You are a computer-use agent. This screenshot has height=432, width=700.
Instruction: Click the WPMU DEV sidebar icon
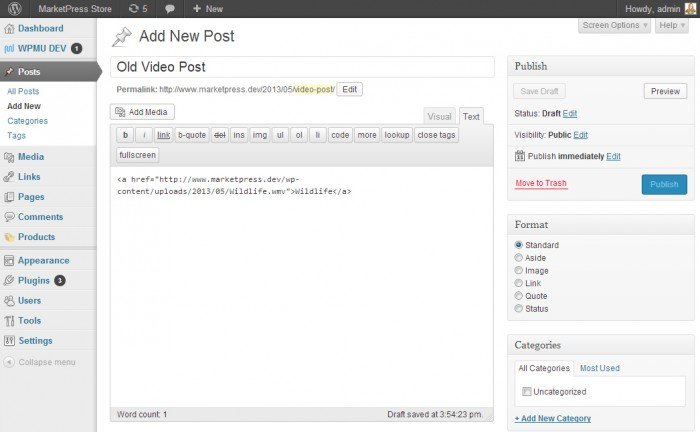click(x=9, y=49)
